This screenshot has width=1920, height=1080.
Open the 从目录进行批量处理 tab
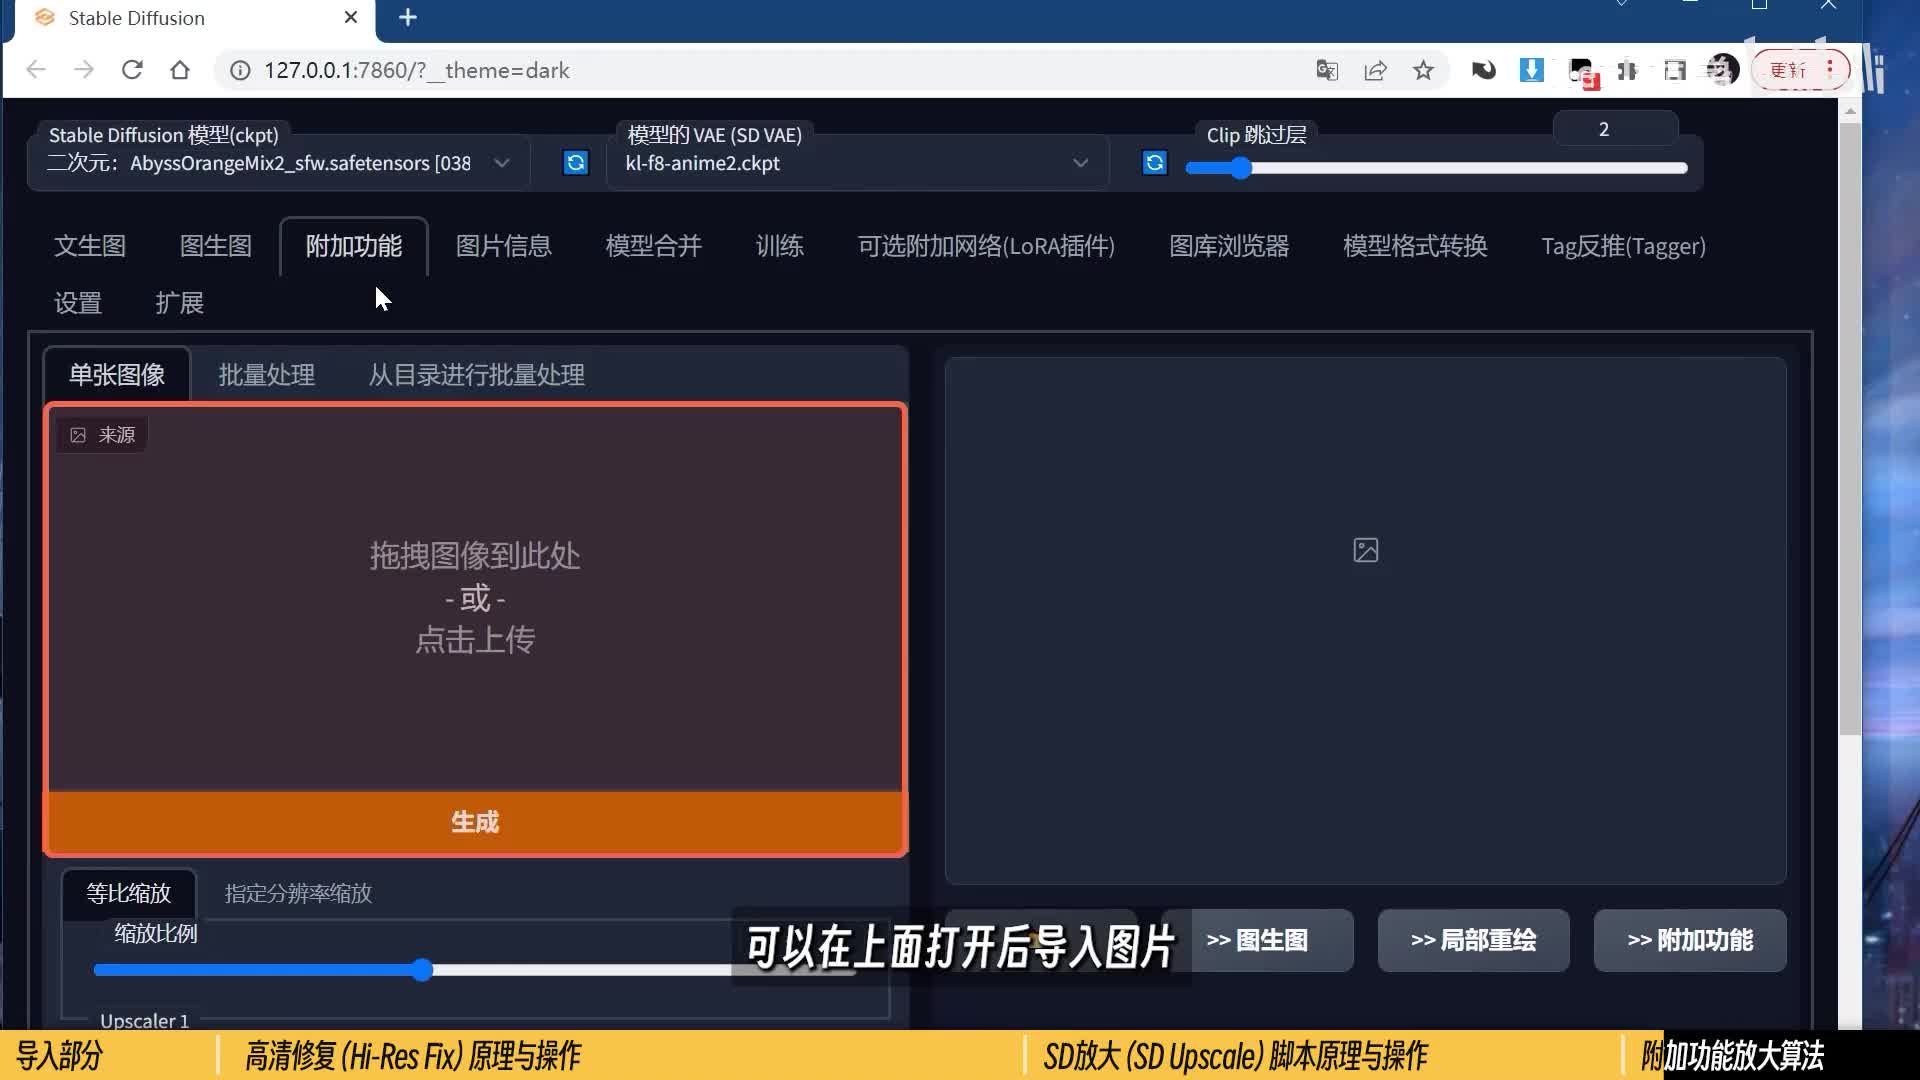pyautogui.click(x=476, y=375)
